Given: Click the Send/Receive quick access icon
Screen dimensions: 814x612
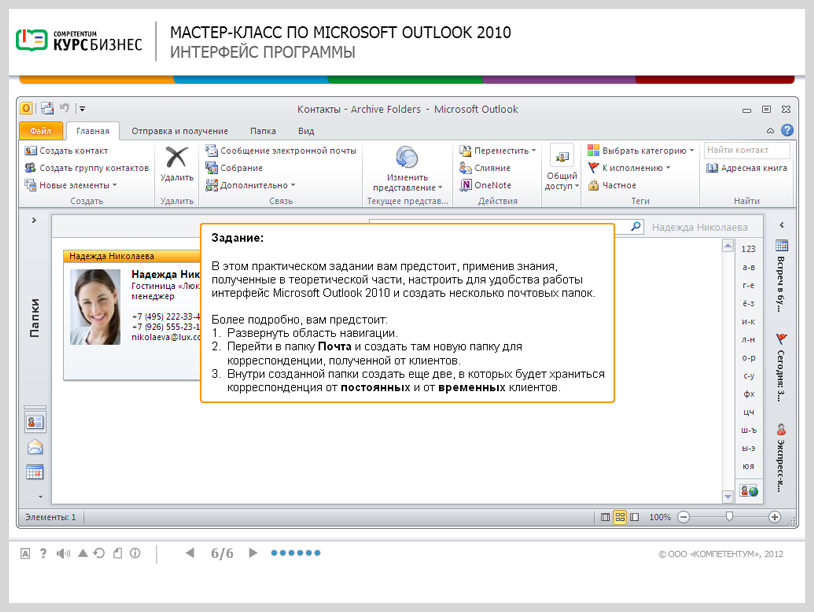Looking at the screenshot, I should coord(47,108).
